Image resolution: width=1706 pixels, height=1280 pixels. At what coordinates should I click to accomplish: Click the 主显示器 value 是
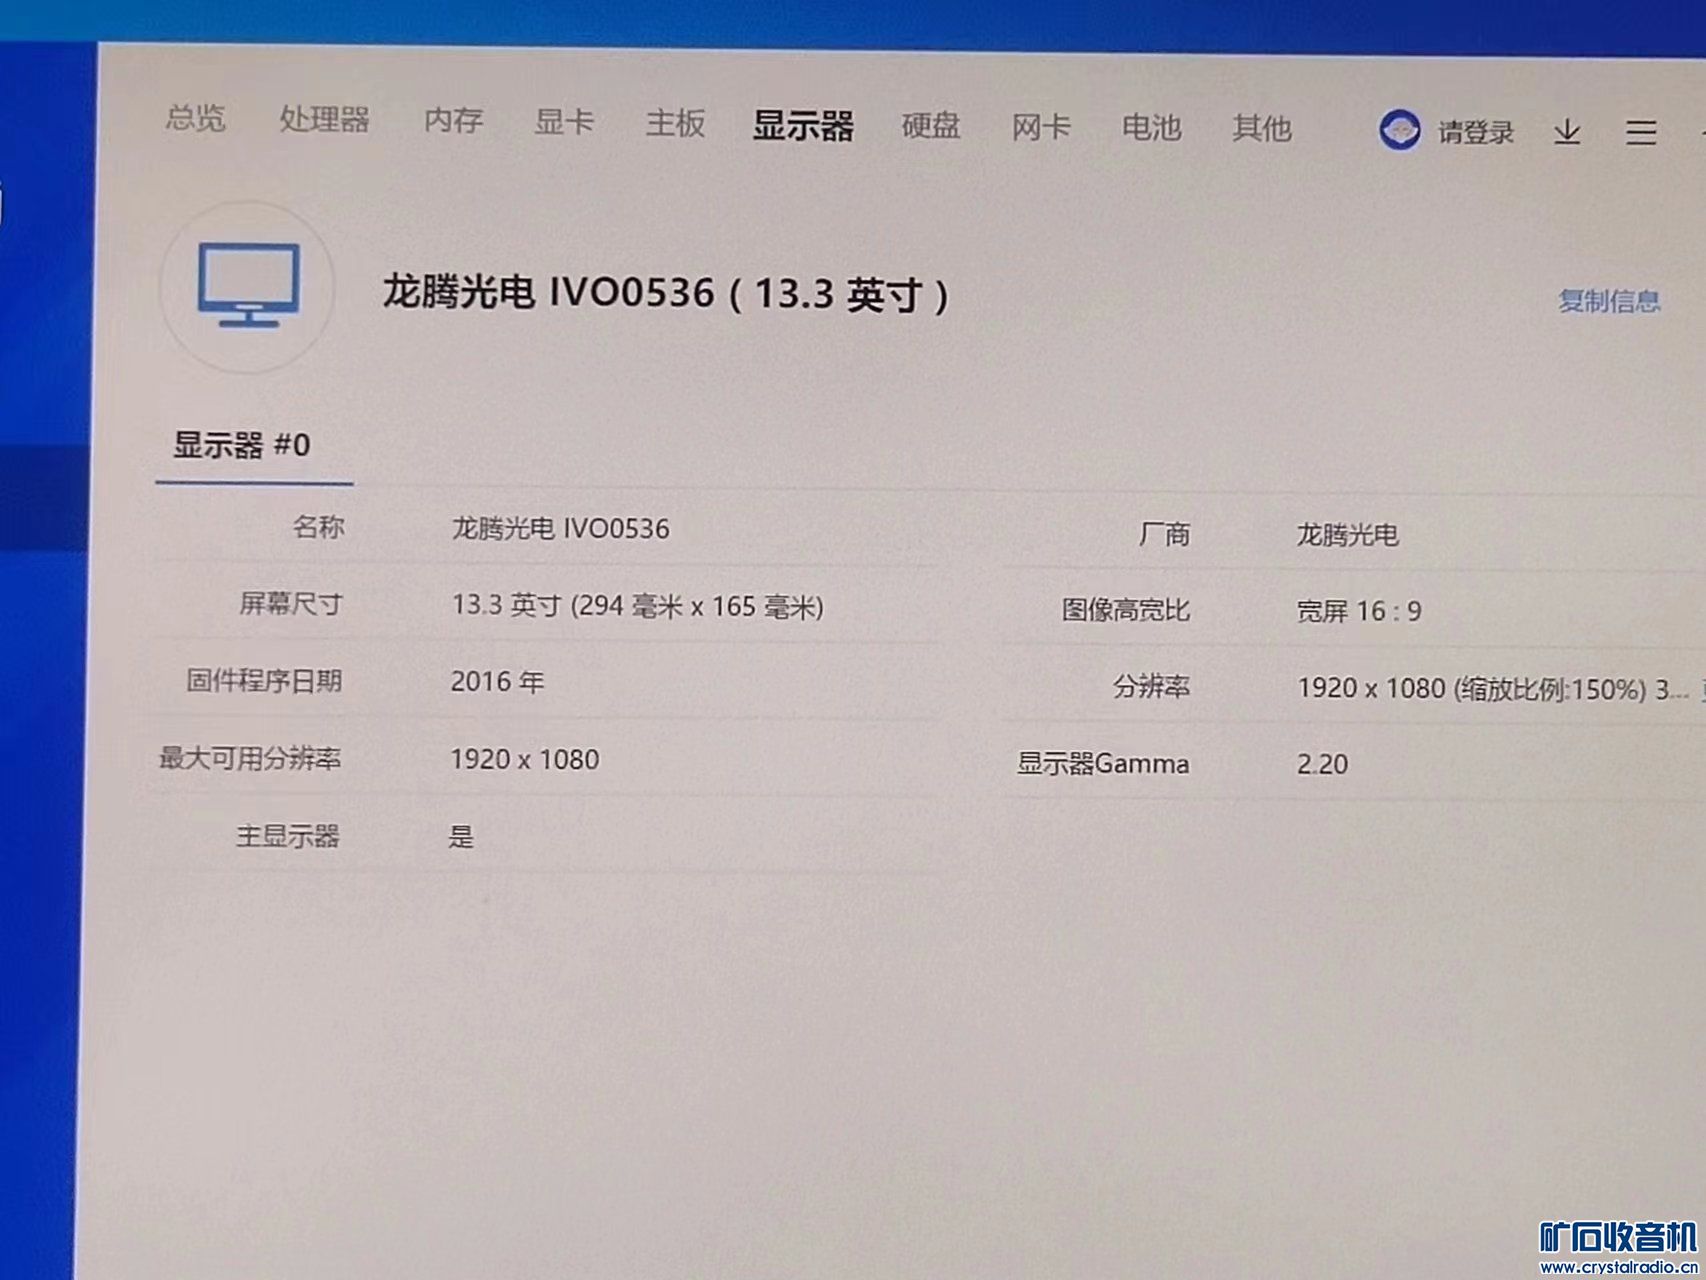(x=461, y=836)
